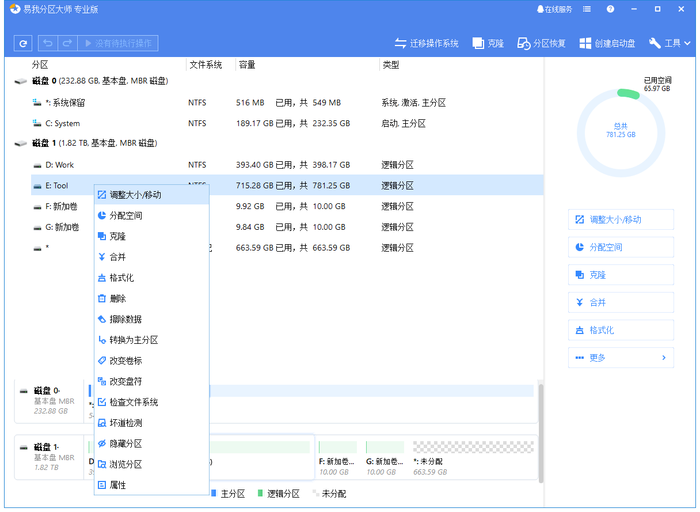Image resolution: width=700 pixels, height=512 pixels.
Task: Open 属性 in the context menu
Action: pyautogui.click(x=152, y=485)
